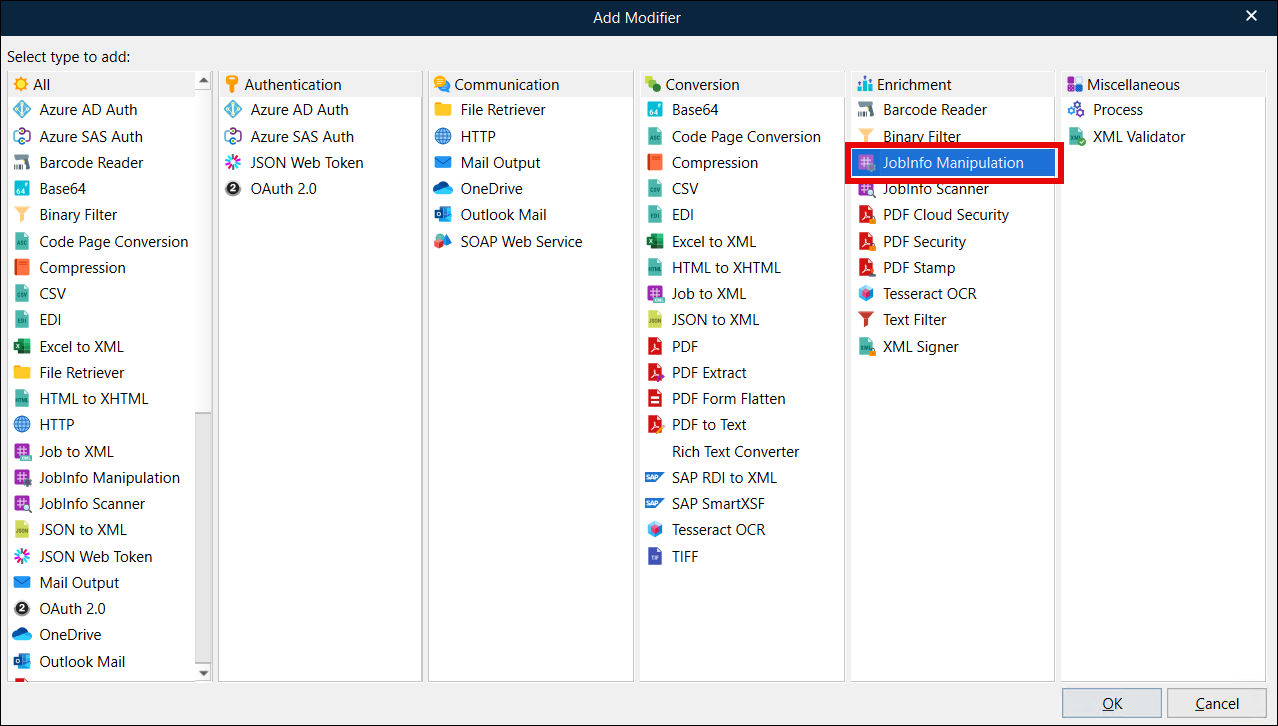Click scroll down arrow in All list
The height and width of the screenshot is (726, 1278).
point(204,673)
